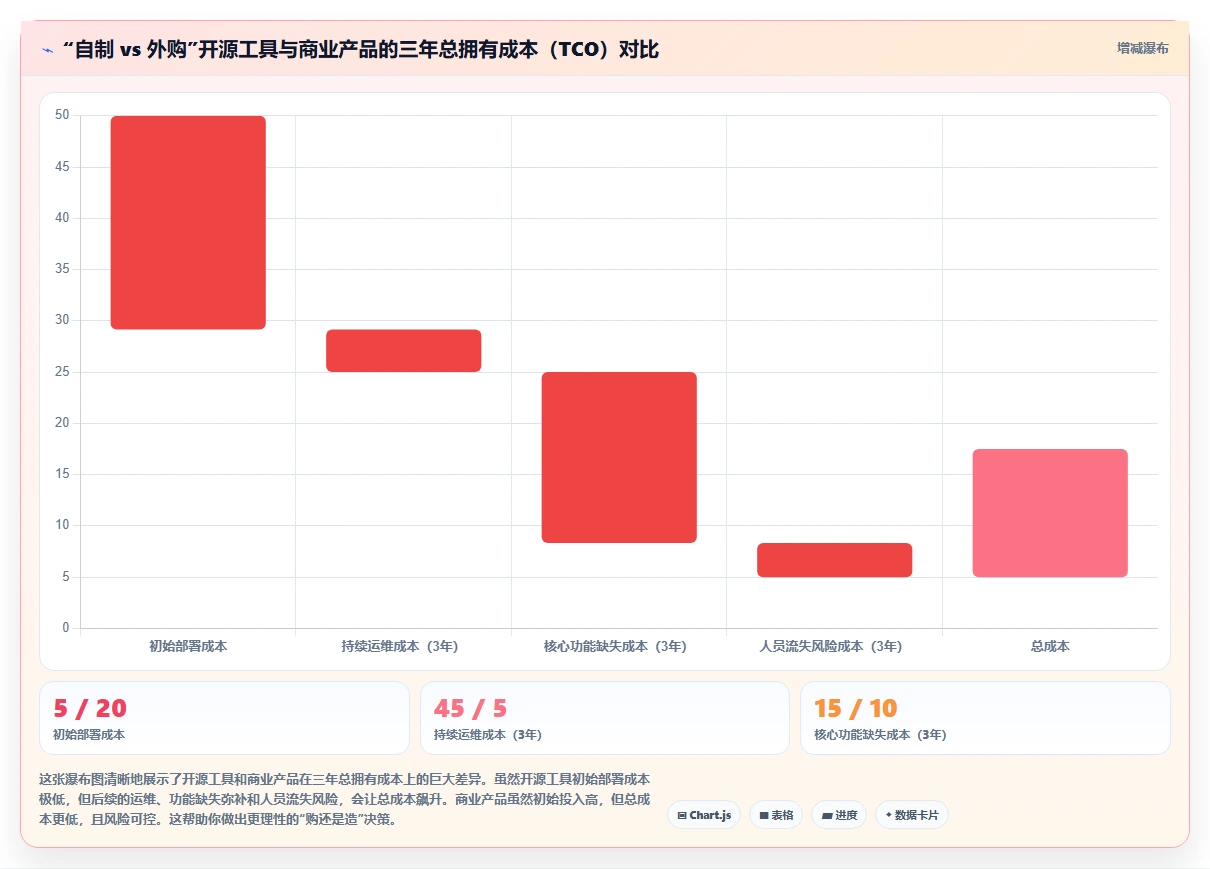Screen dimensions: 1210x869
Task: Click the 人员流失风险成本 red bar
Action: click(x=835, y=560)
